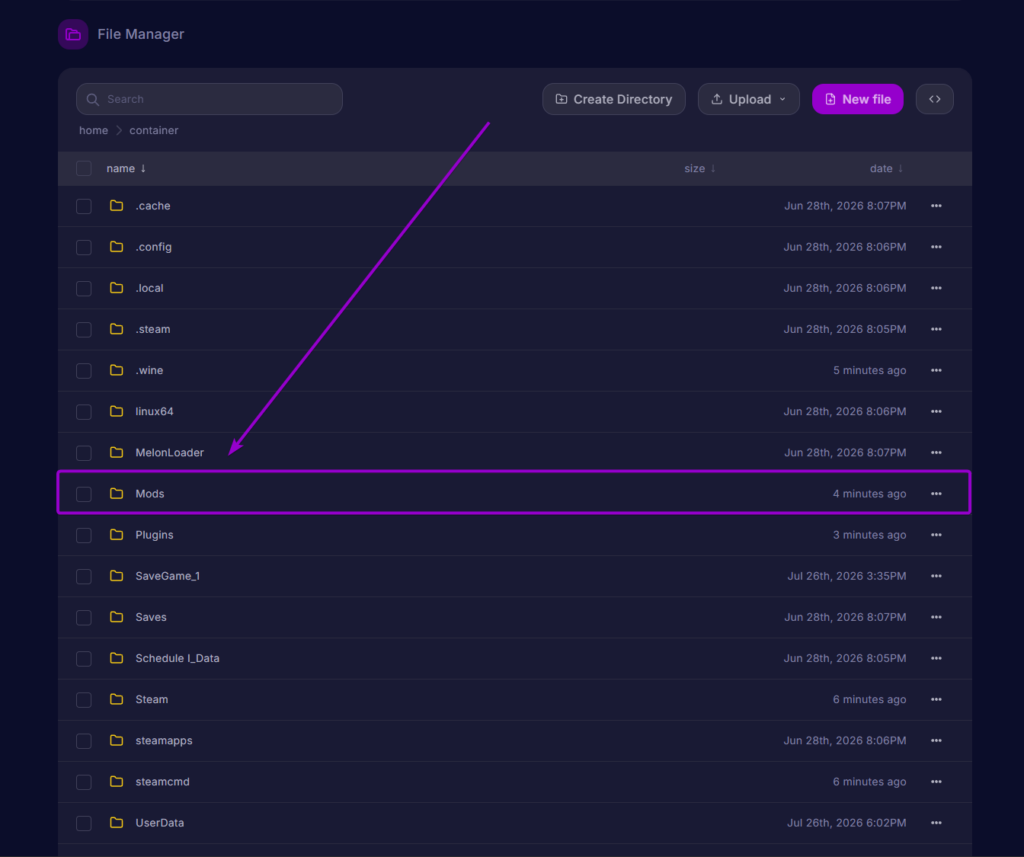Click date 'Jul 26th, 2026 6:02PM'
1024x857 pixels.
coord(846,823)
